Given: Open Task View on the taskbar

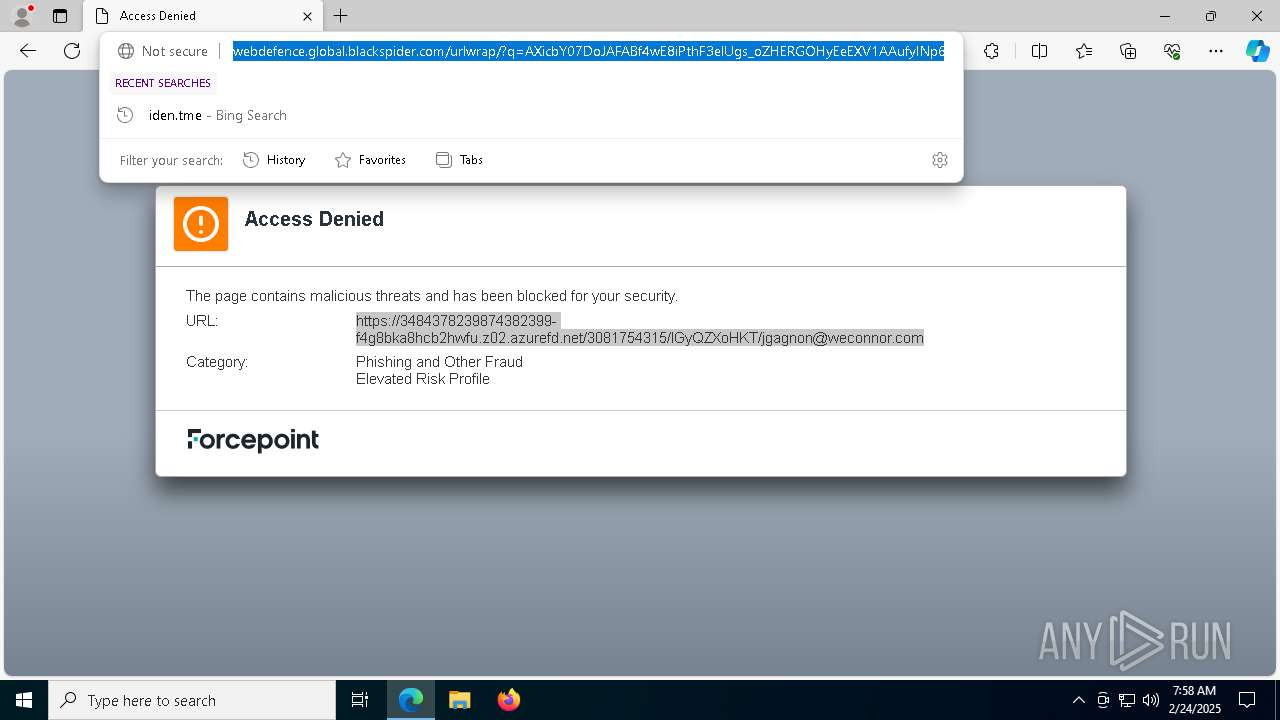Looking at the screenshot, I should (360, 700).
